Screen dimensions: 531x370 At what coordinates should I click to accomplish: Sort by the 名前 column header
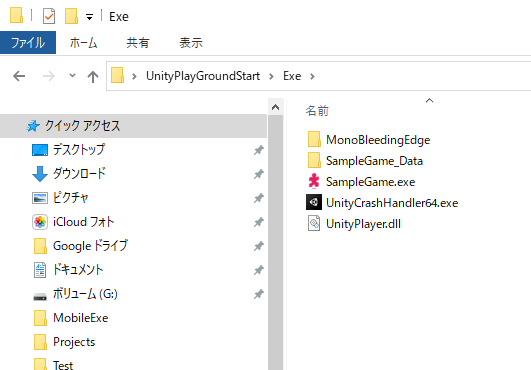pos(317,110)
